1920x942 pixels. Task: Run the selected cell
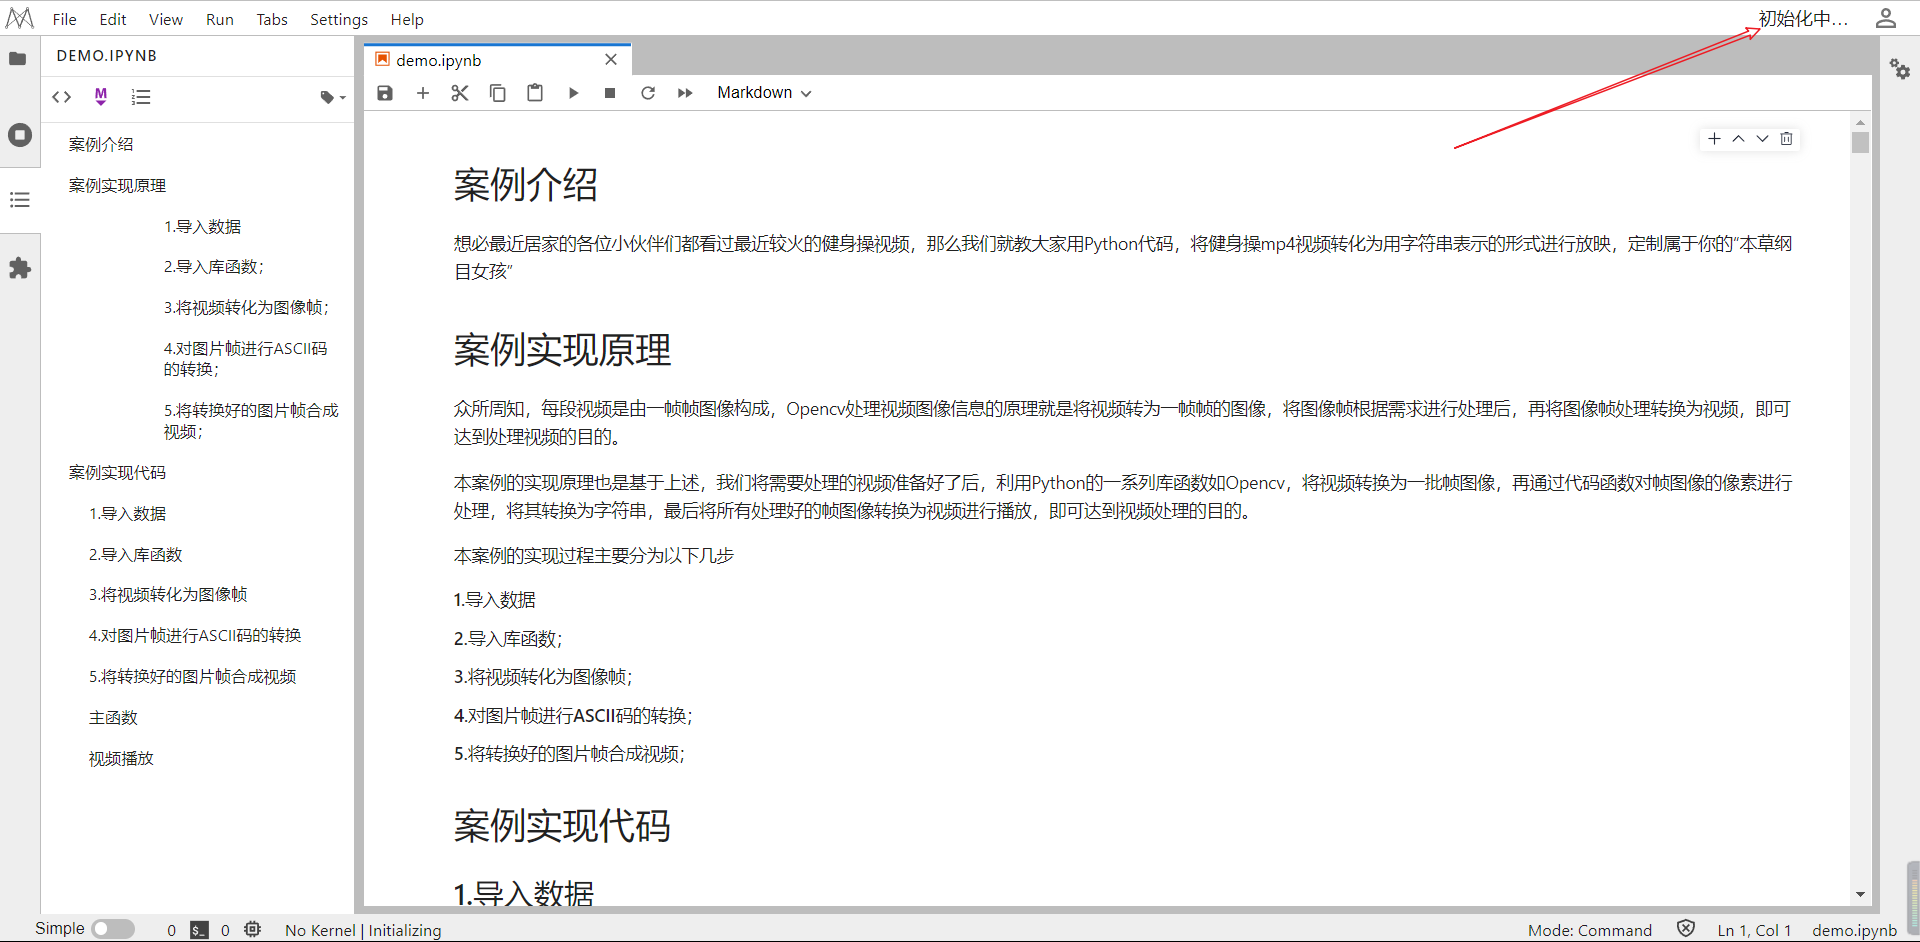(x=573, y=93)
